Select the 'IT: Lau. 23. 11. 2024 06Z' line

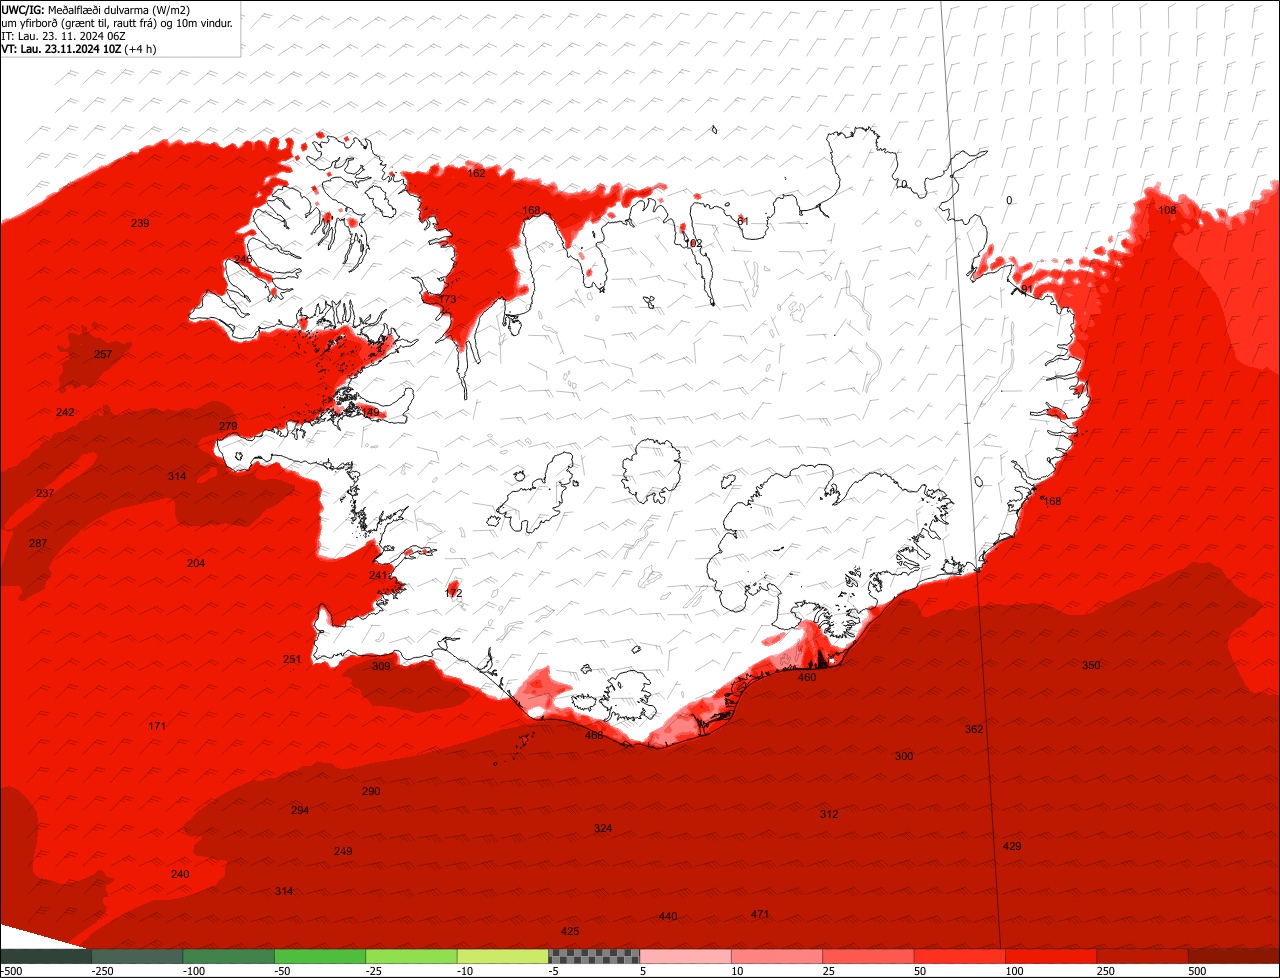(63, 36)
